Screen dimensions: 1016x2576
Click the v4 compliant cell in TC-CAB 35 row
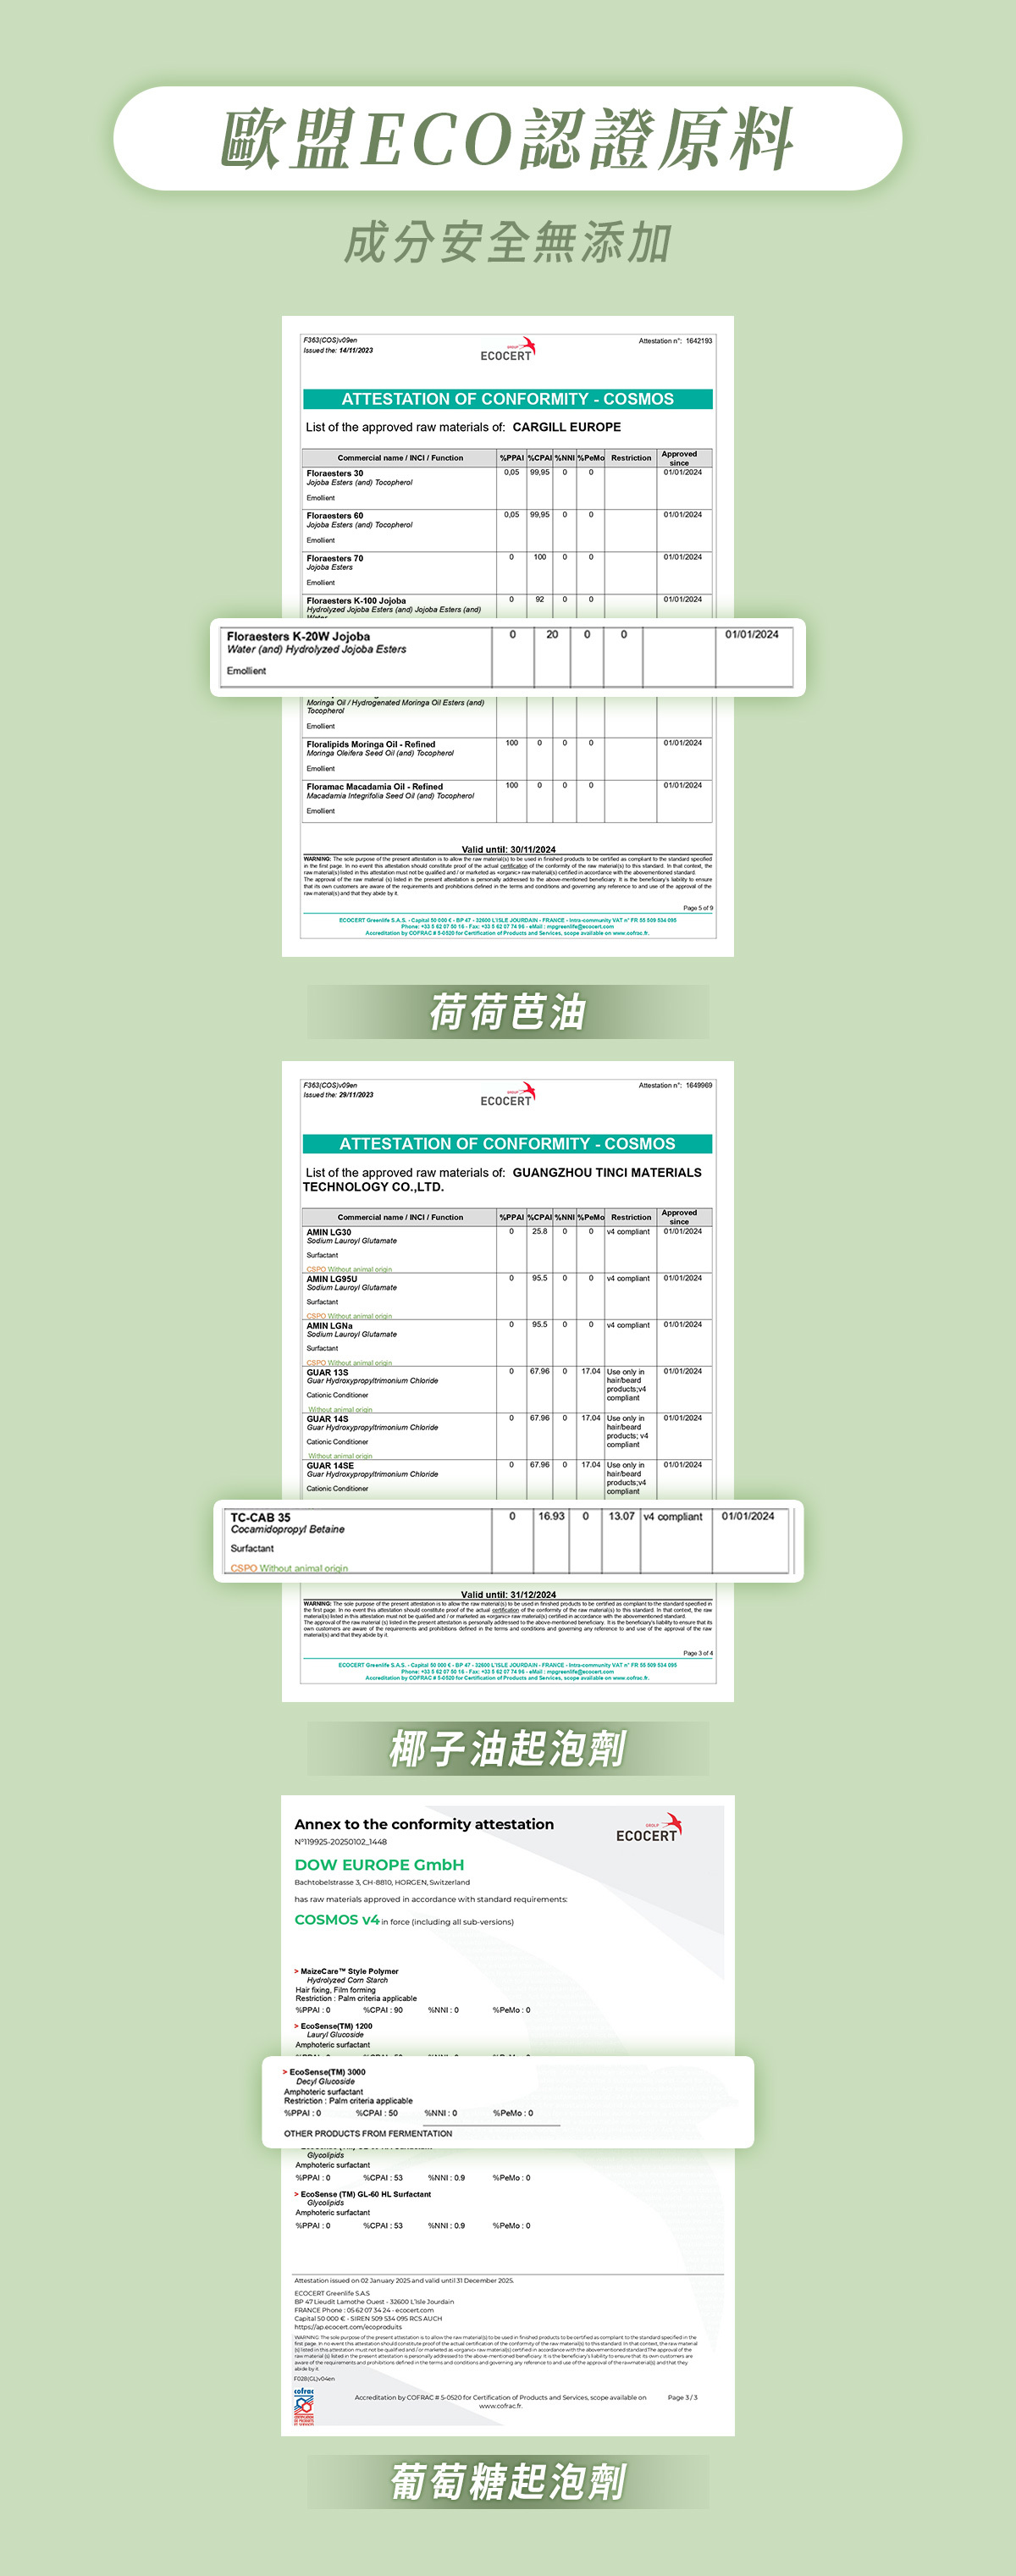point(673,1516)
